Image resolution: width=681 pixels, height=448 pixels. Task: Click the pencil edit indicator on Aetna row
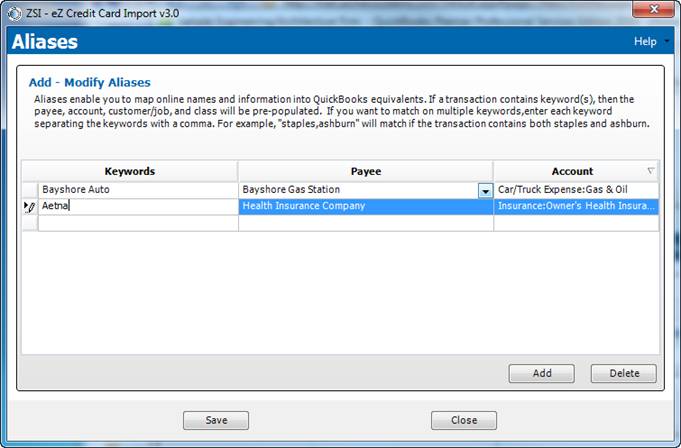pos(29,206)
